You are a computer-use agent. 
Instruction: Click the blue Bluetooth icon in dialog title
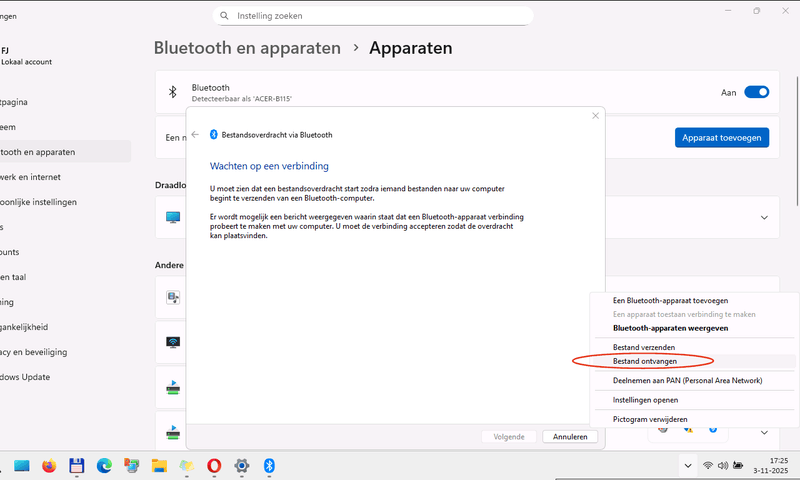click(213, 134)
